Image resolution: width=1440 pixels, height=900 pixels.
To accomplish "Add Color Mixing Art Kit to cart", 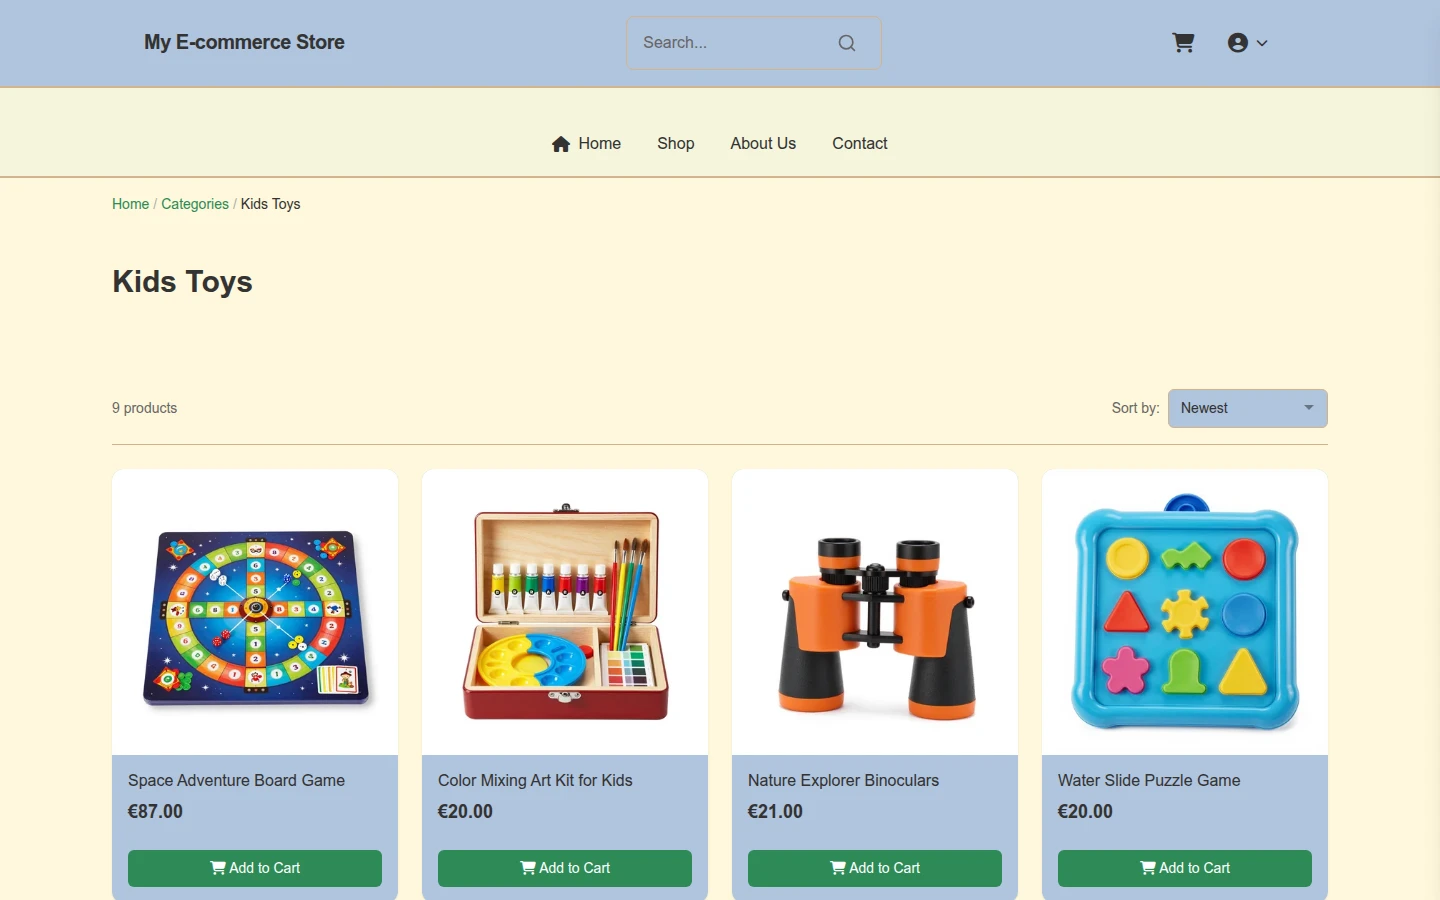I will [x=565, y=868].
